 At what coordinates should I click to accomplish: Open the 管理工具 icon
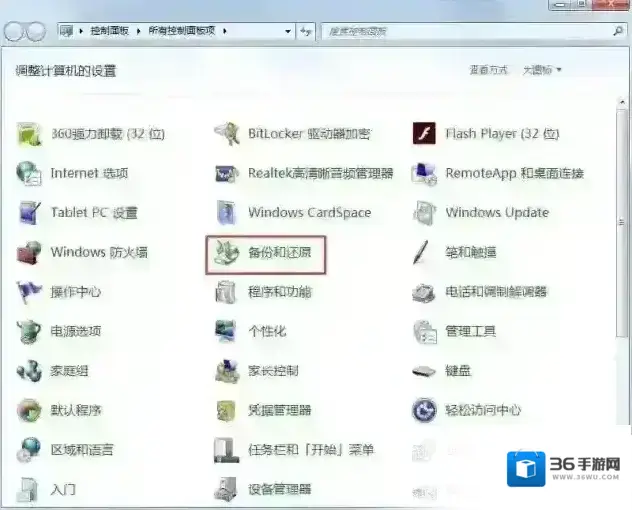tap(425, 331)
